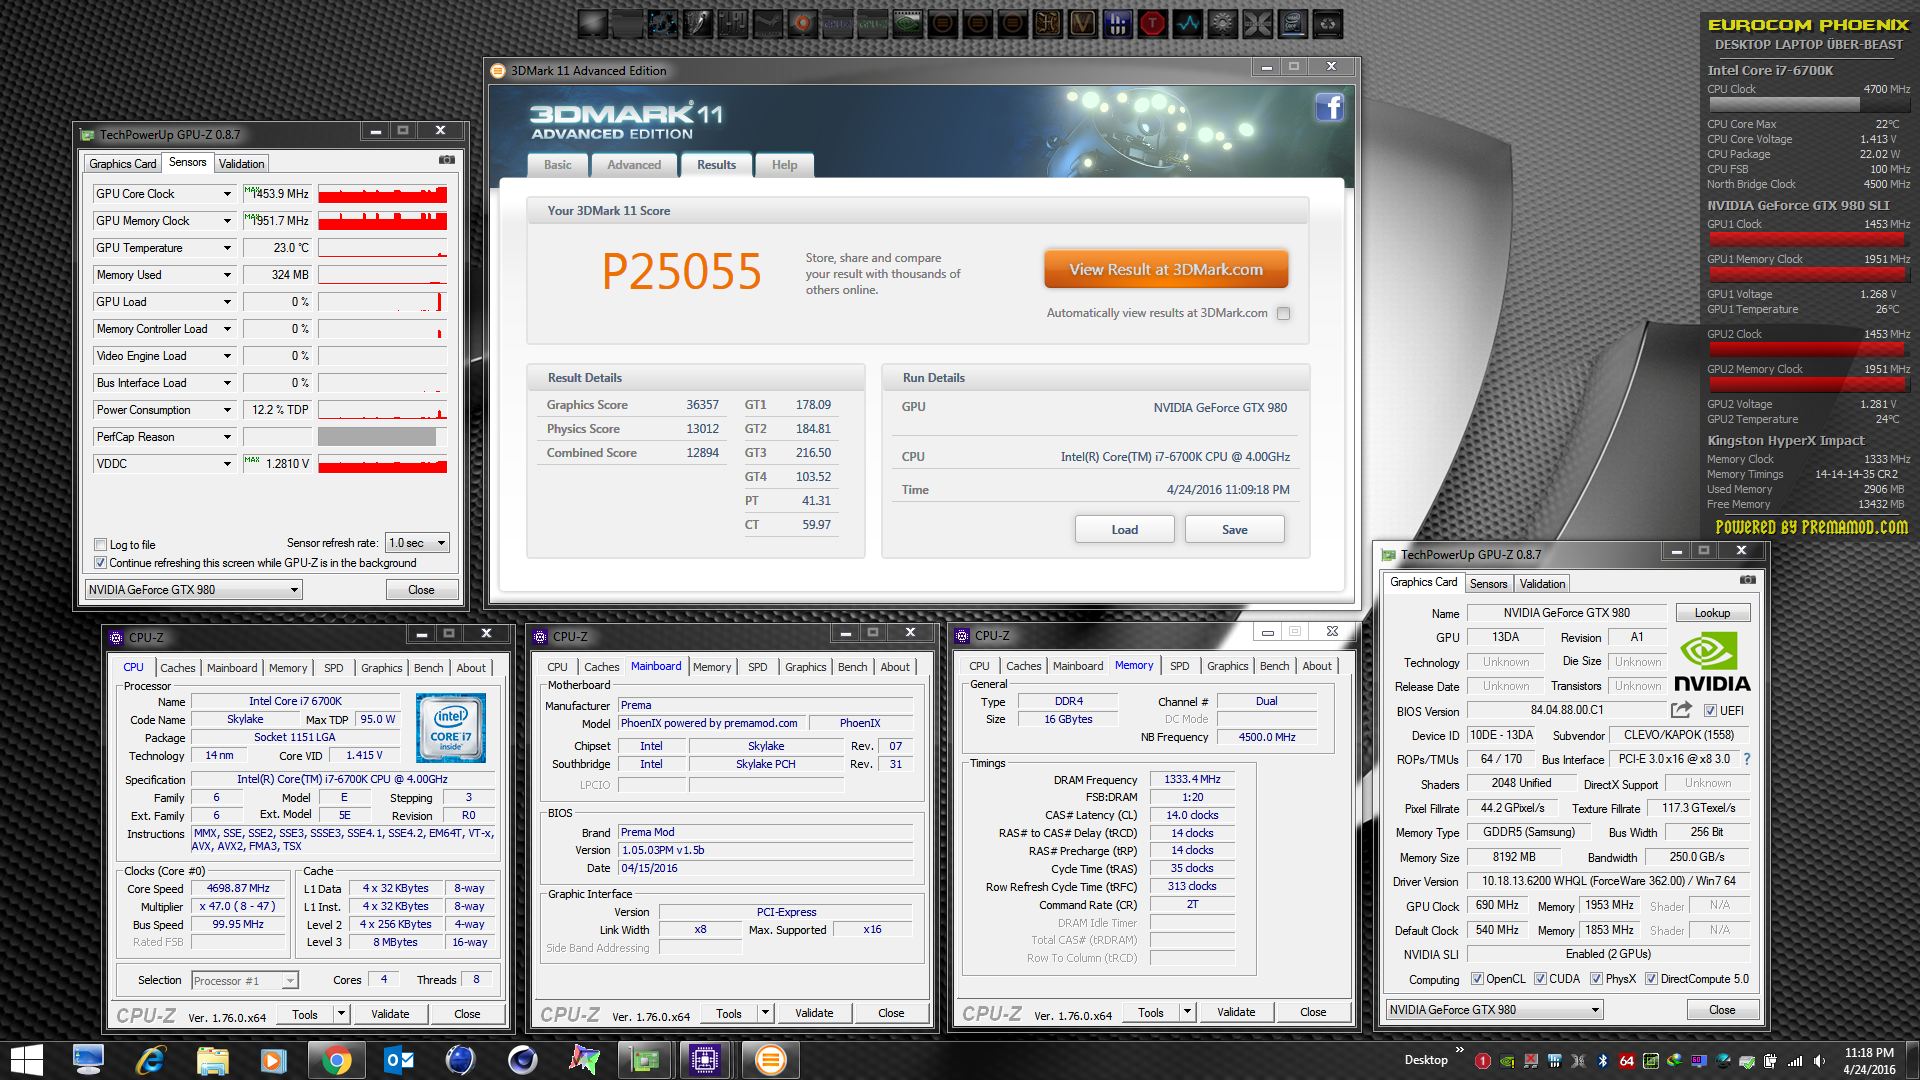The image size is (1920, 1080).
Task: Toggle DirectCompute 5.0 checkbox
Action: [1651, 979]
